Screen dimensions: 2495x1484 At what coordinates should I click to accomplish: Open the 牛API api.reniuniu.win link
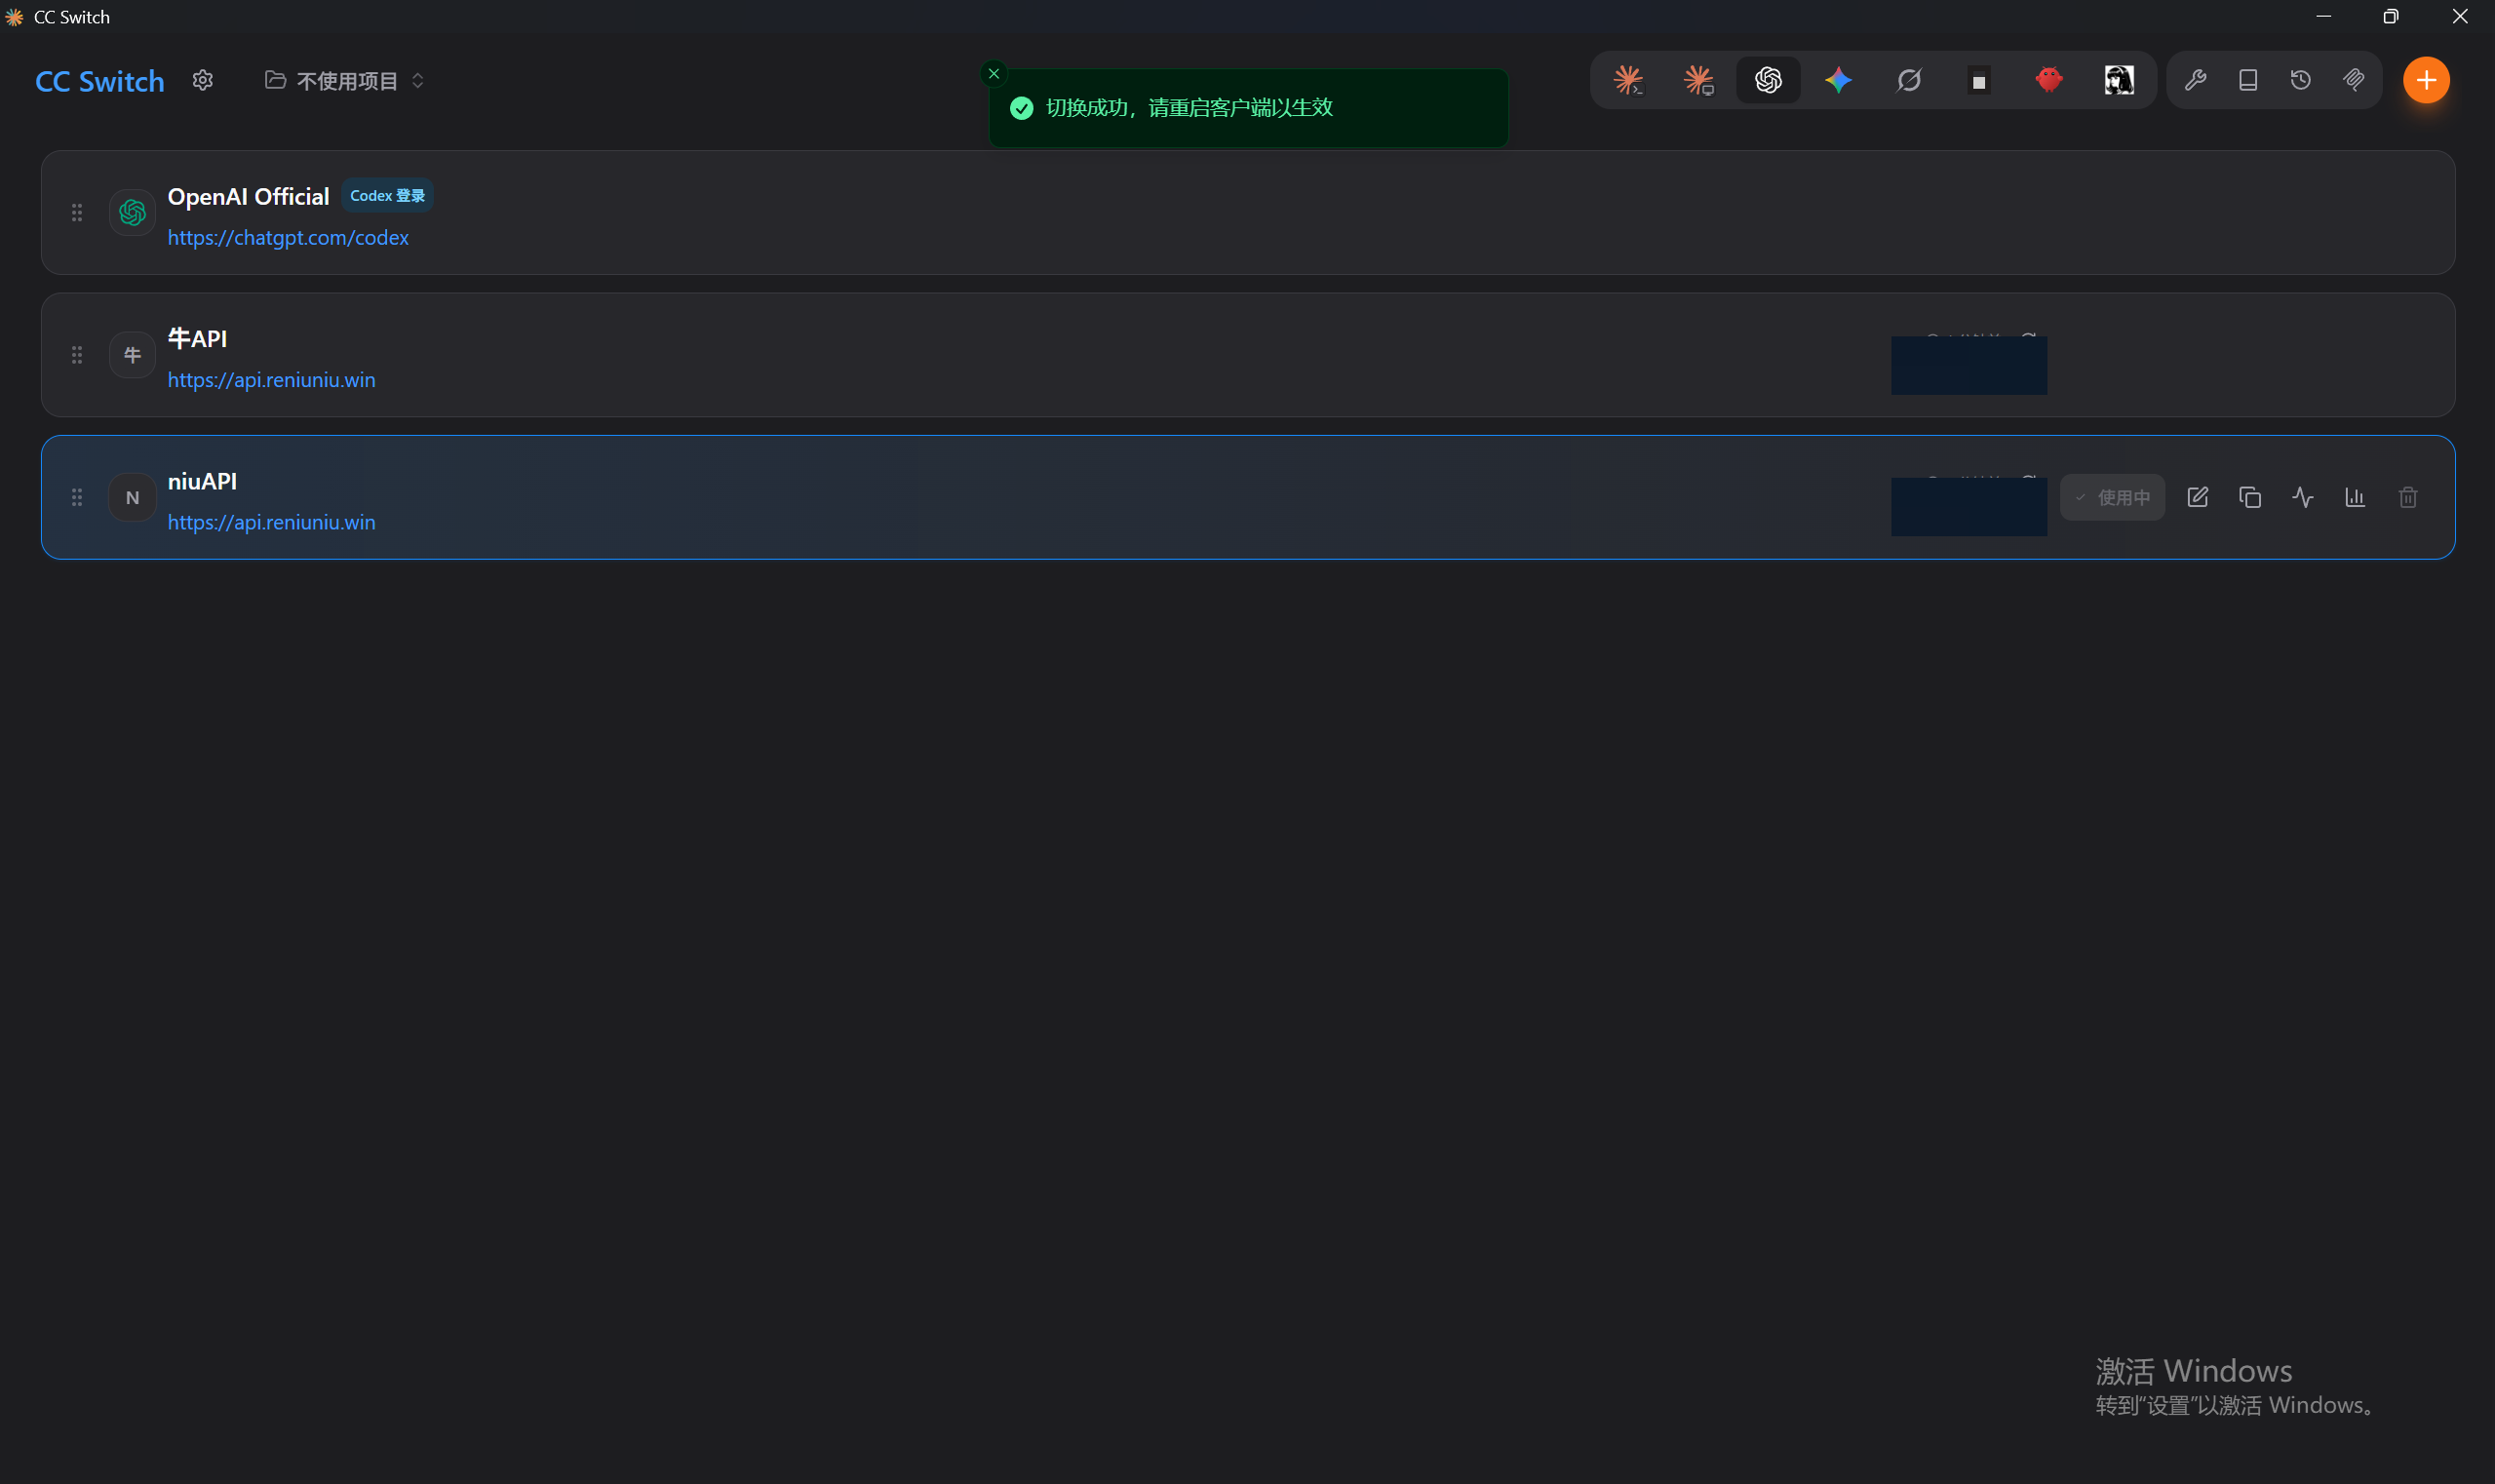(272, 380)
